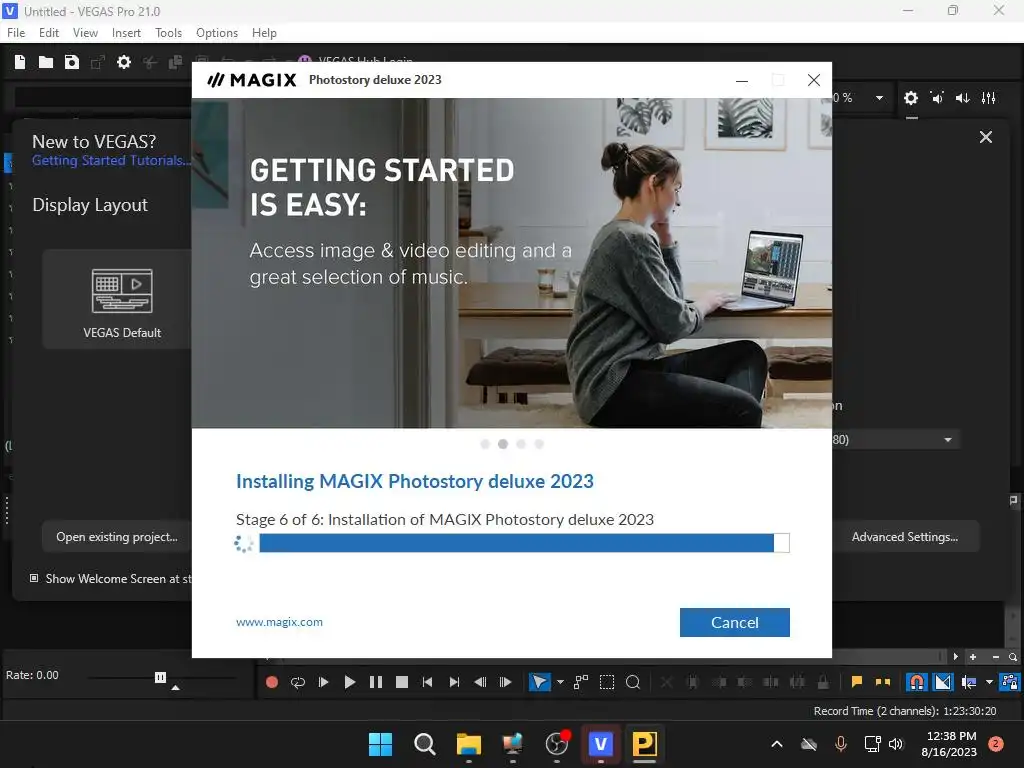This screenshot has height=768, width=1024.
Task: Click timeline zoom-out minus button
Action: (995, 657)
